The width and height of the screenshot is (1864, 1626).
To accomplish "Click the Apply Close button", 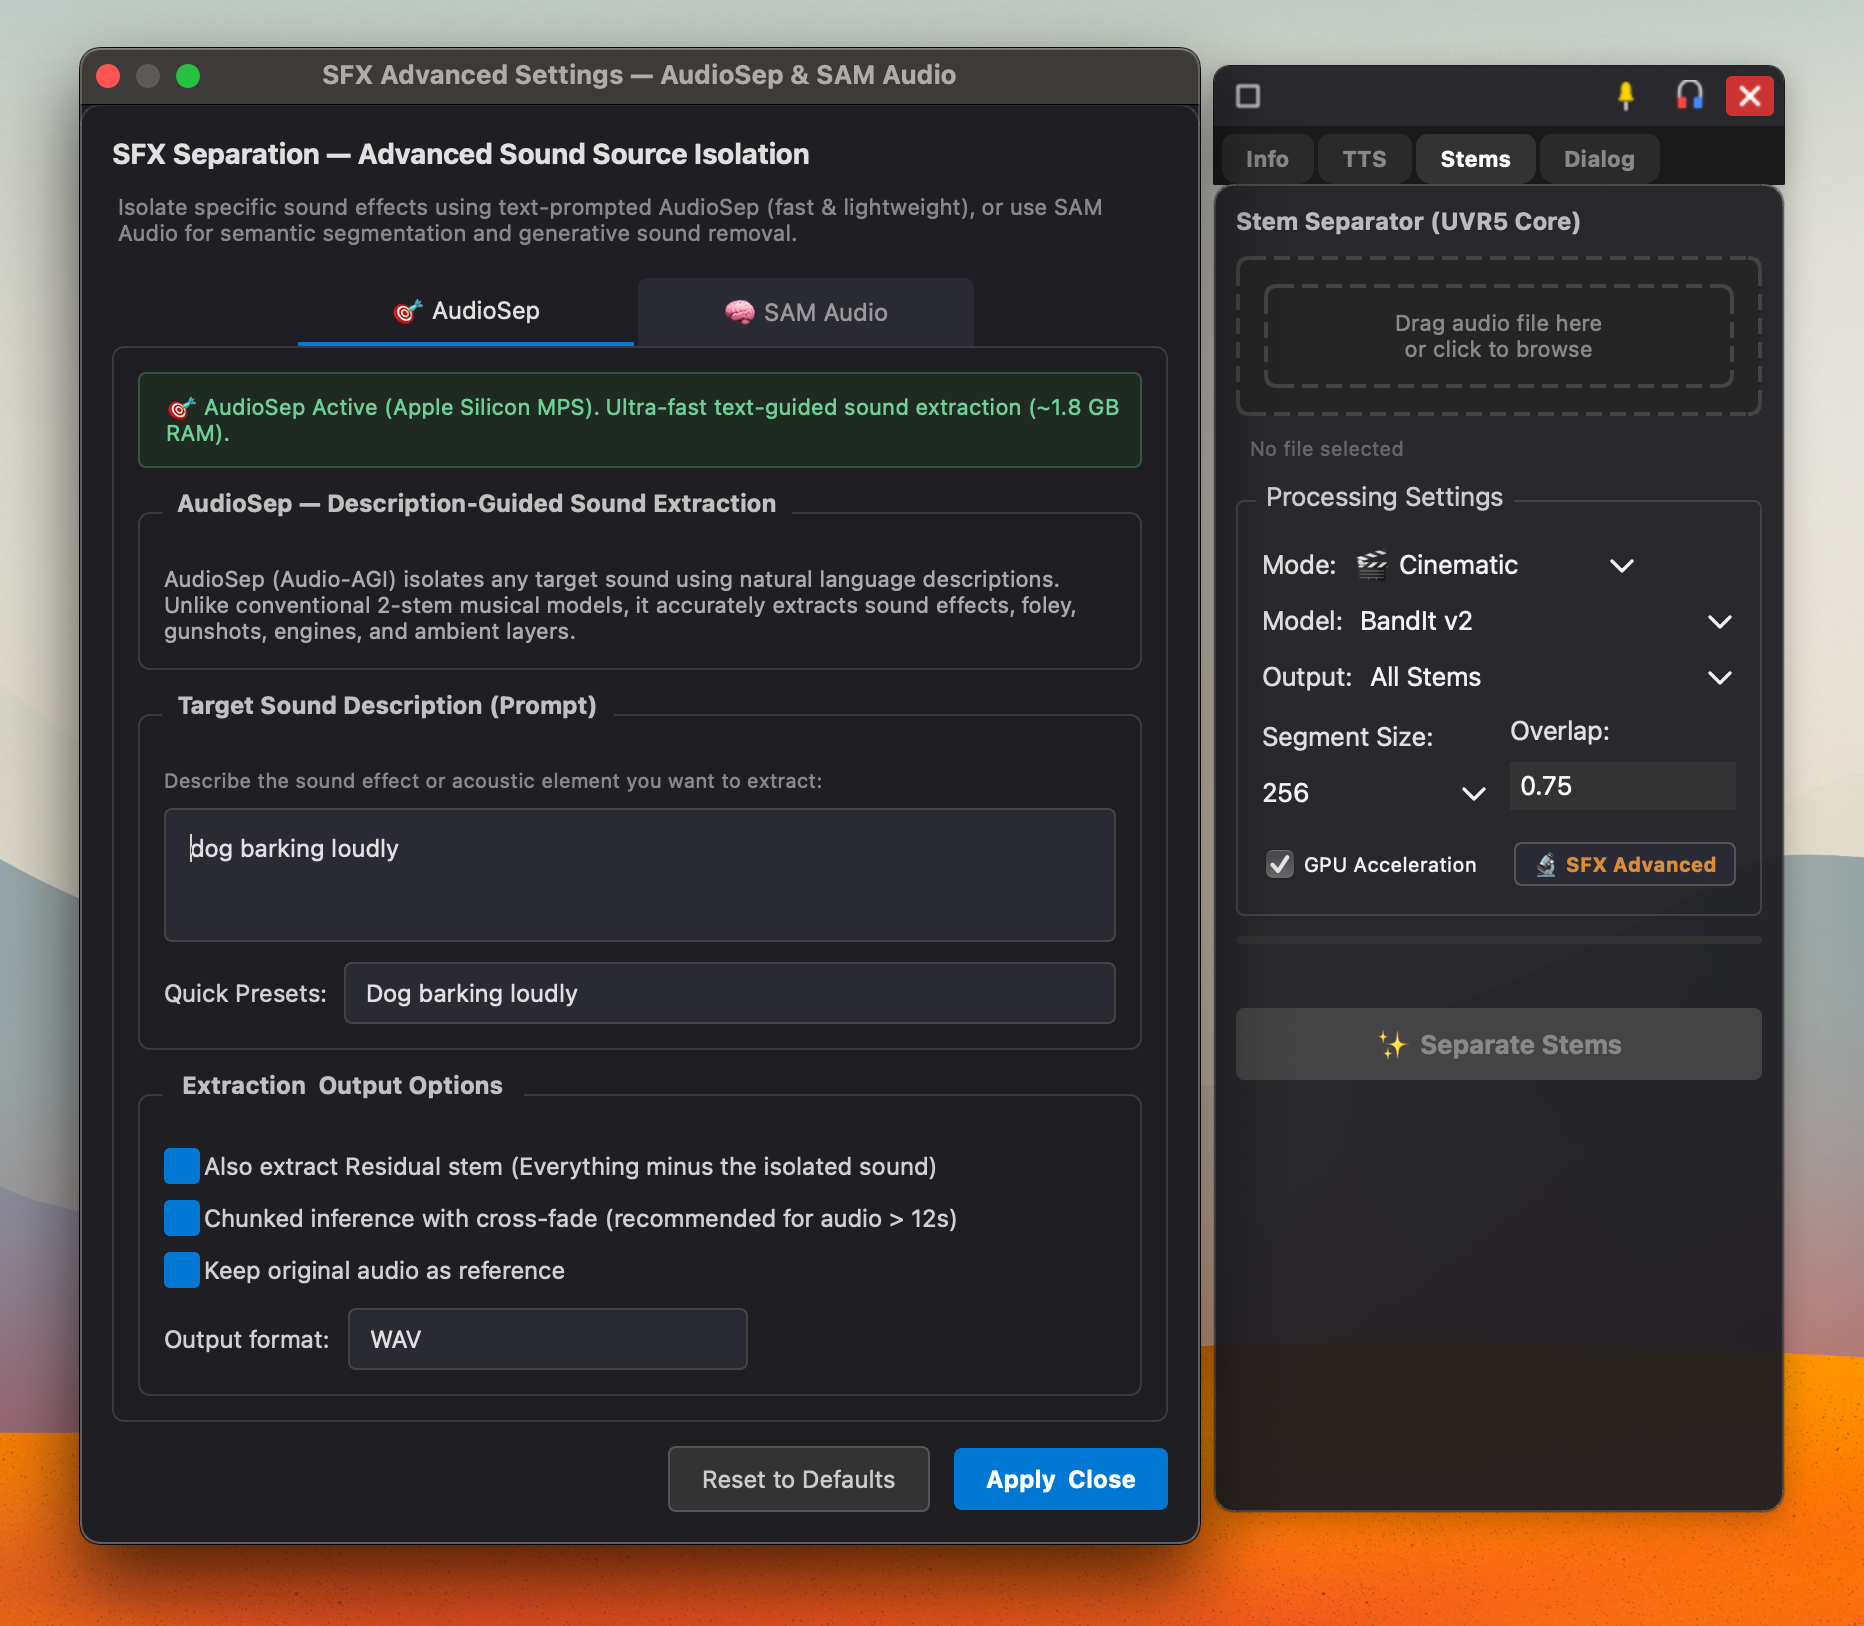I will point(1061,1479).
